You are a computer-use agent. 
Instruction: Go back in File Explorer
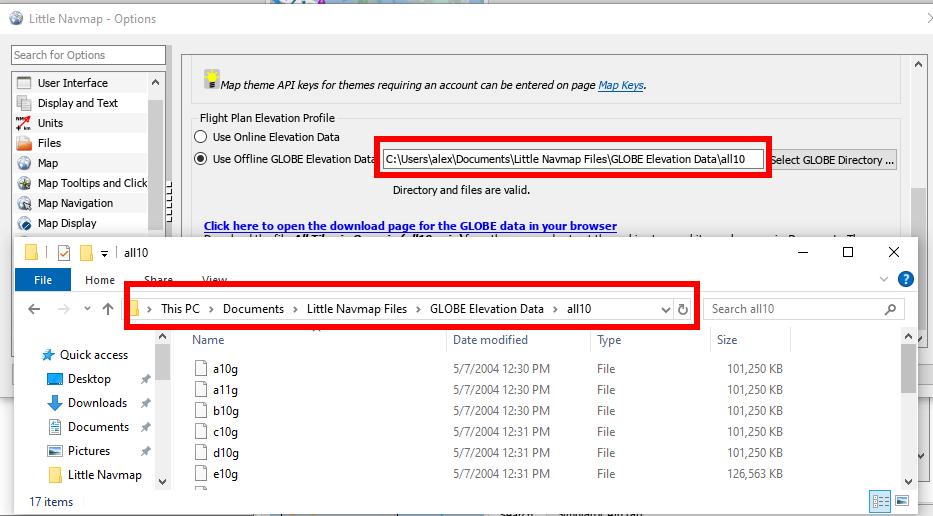tap(34, 309)
